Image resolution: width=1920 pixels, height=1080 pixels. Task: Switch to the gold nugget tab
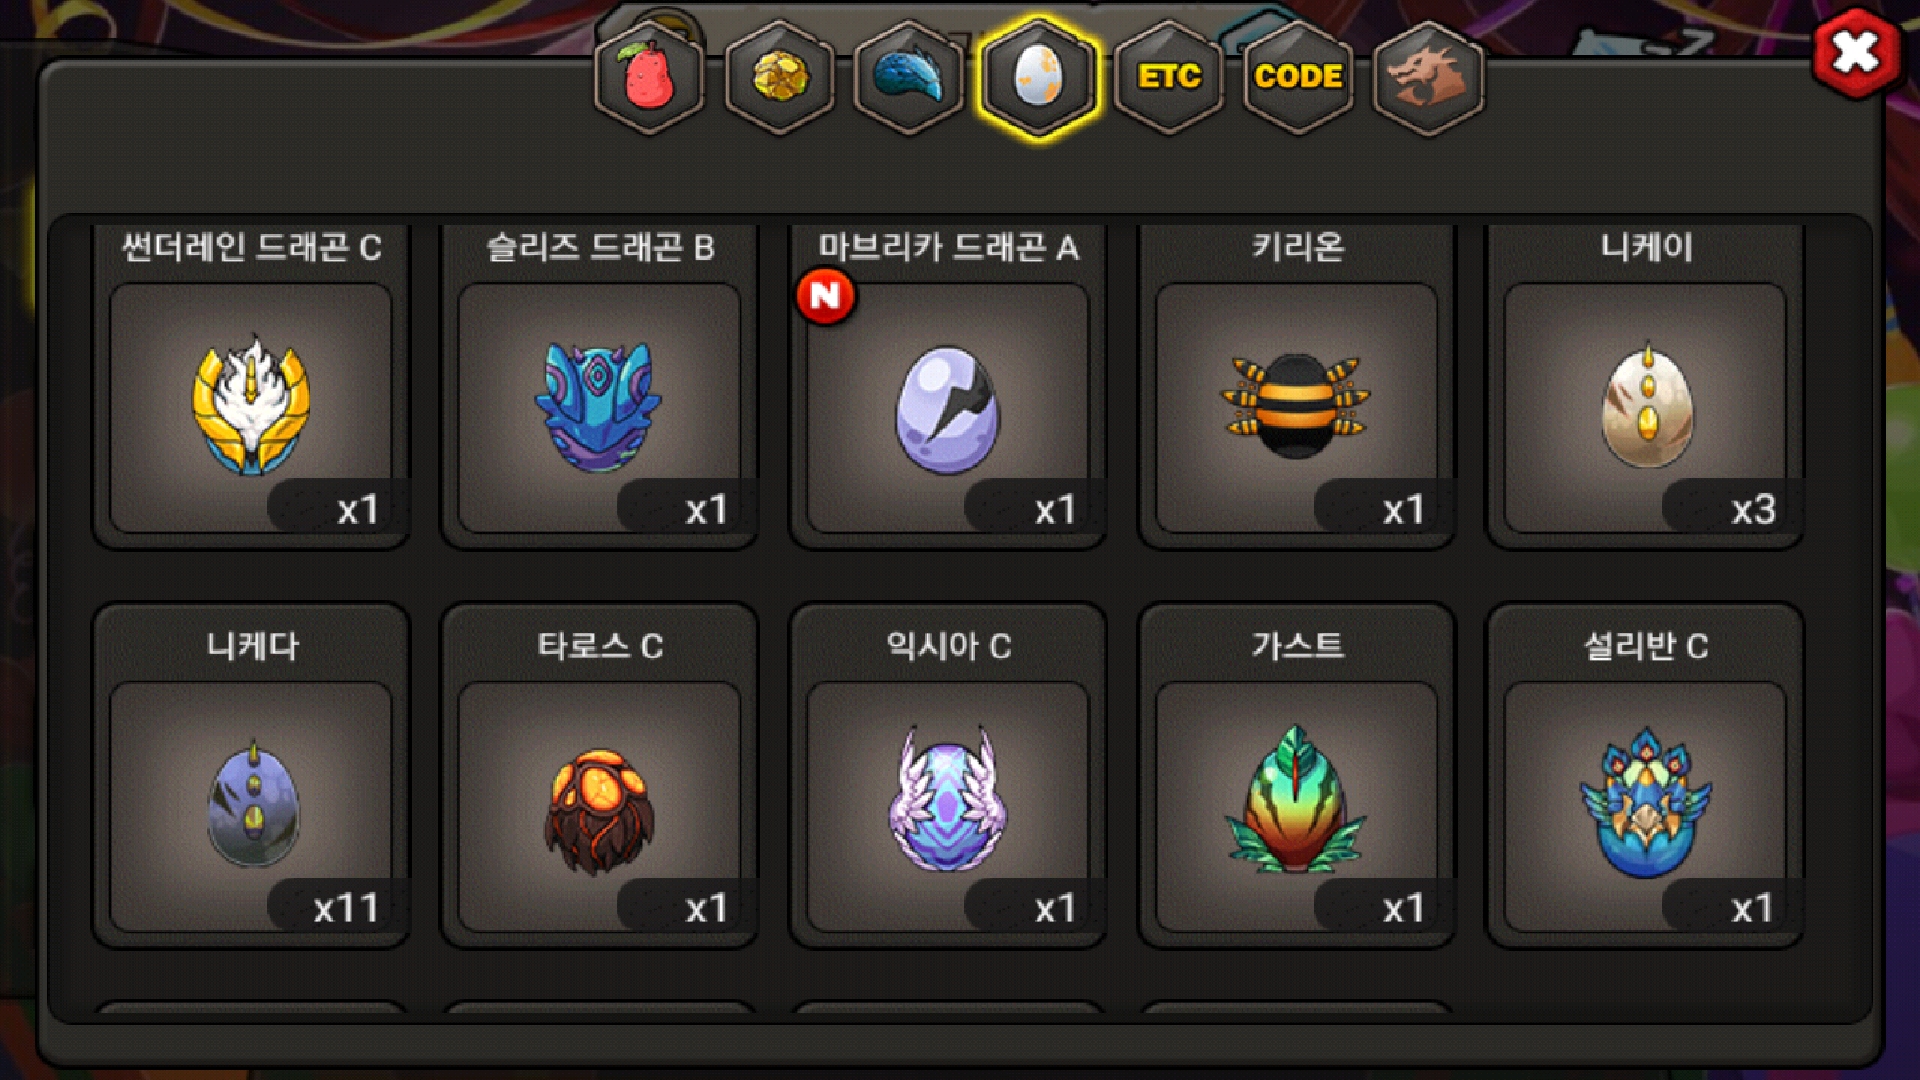coord(779,77)
